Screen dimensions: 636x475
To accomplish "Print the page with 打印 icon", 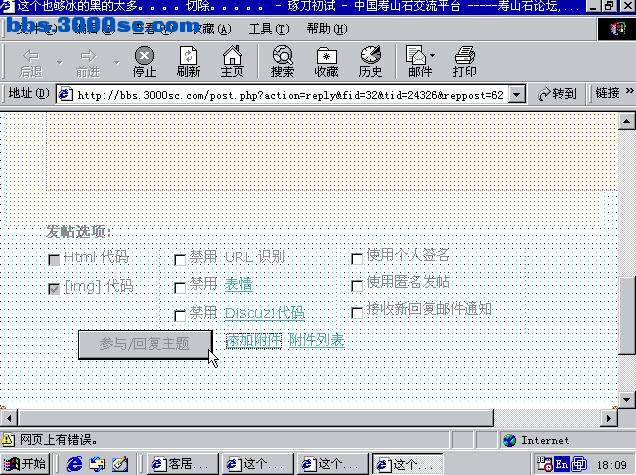I will coord(464,62).
